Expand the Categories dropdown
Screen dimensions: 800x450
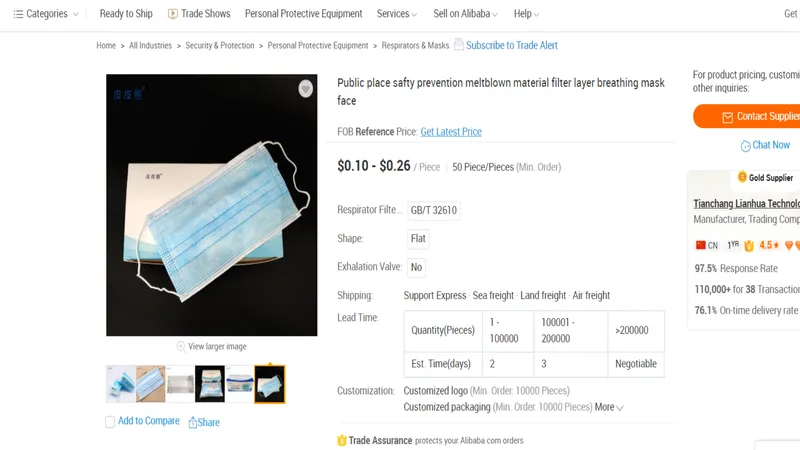(x=46, y=14)
